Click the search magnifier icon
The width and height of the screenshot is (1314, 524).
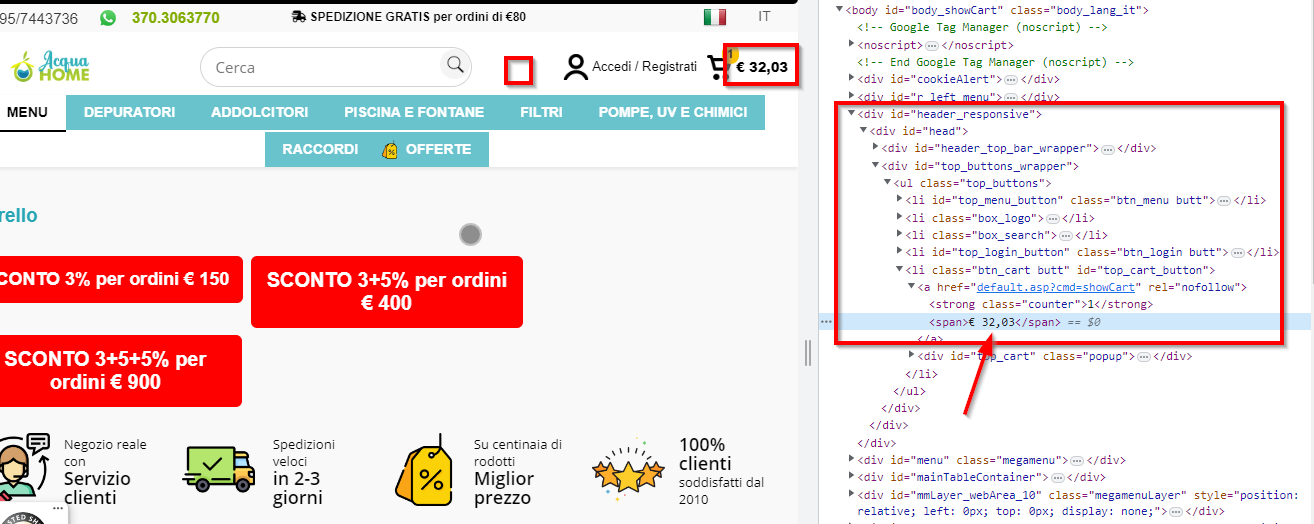[455, 66]
